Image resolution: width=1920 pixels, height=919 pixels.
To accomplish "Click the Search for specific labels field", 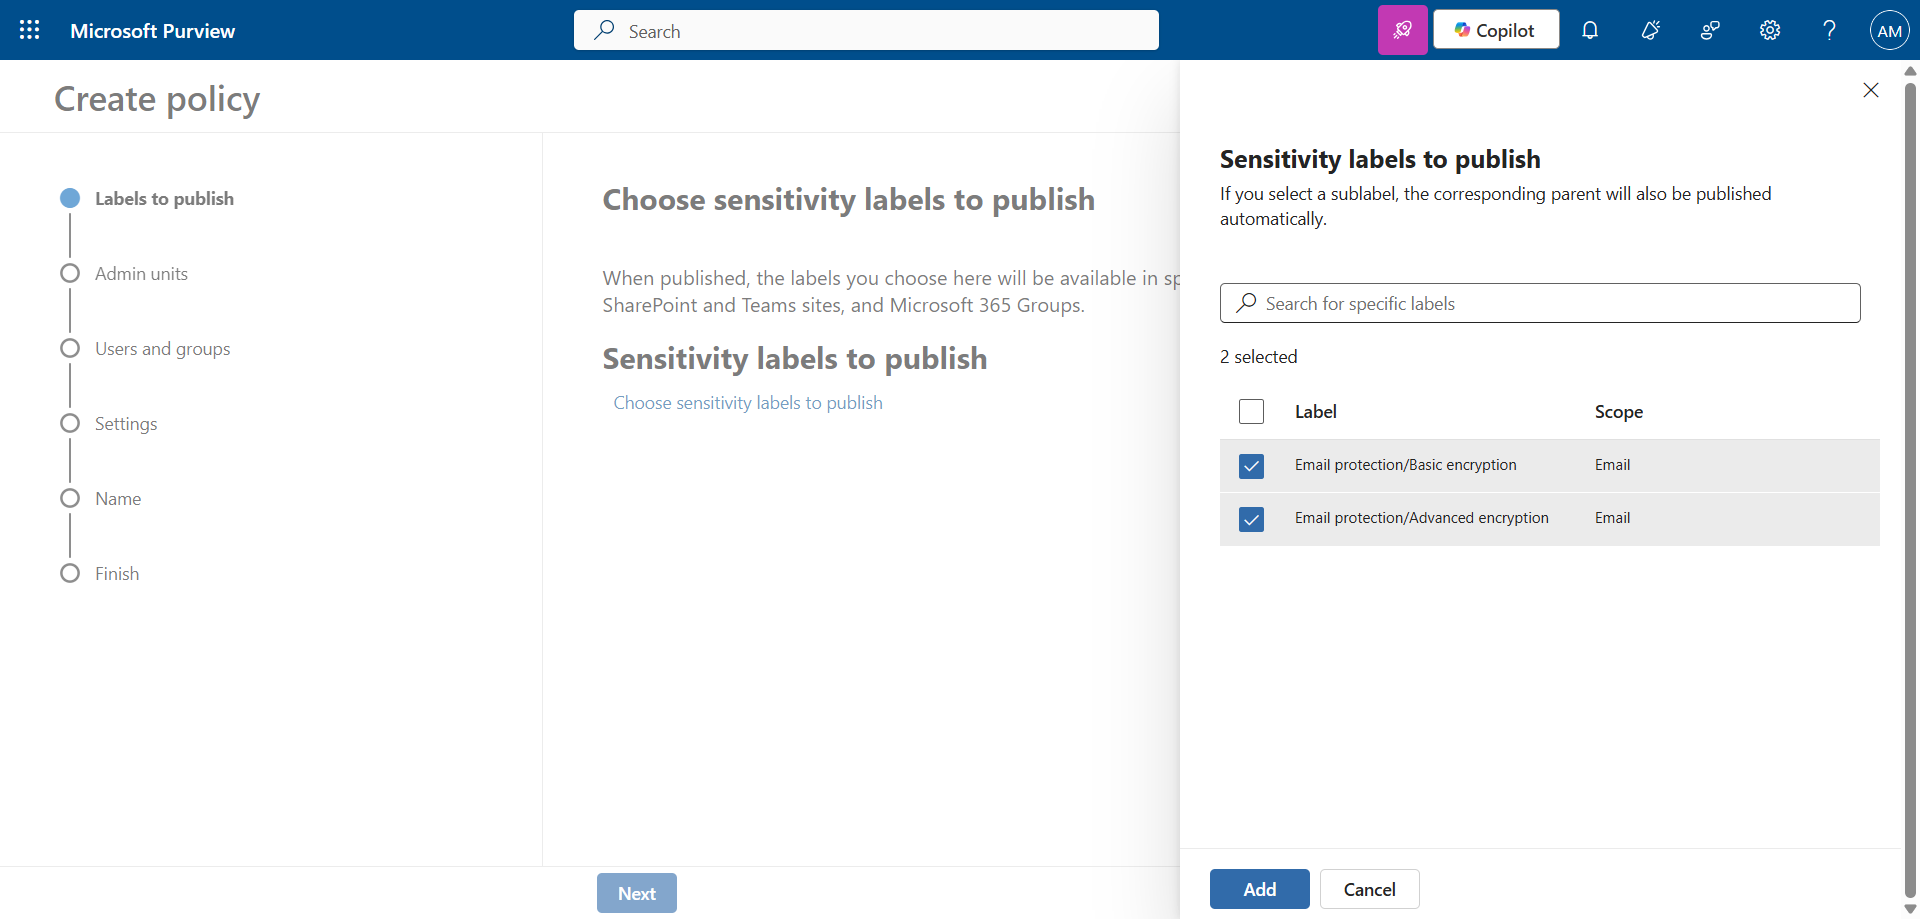I will click(1540, 303).
